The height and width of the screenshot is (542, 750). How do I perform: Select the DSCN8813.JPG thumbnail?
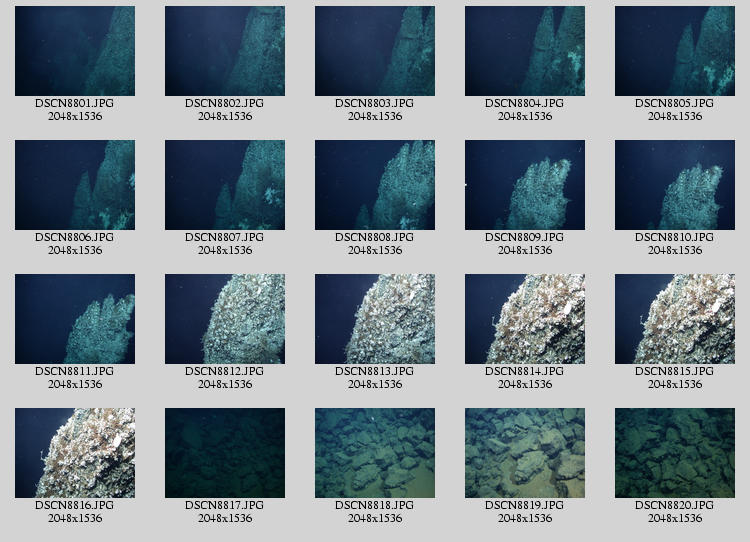click(374, 319)
